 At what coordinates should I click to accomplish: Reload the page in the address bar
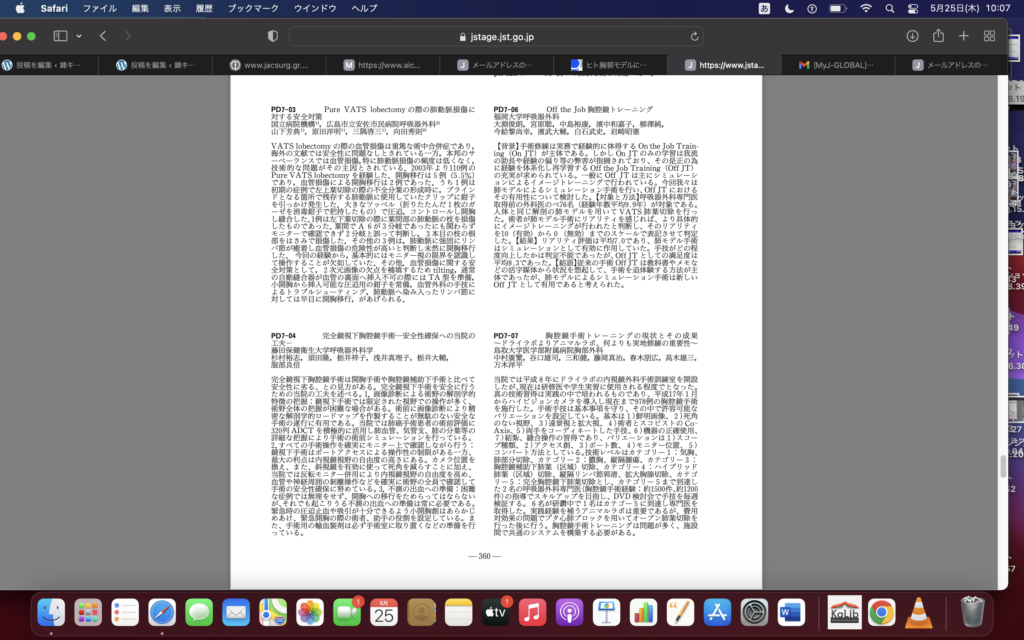pos(691,36)
